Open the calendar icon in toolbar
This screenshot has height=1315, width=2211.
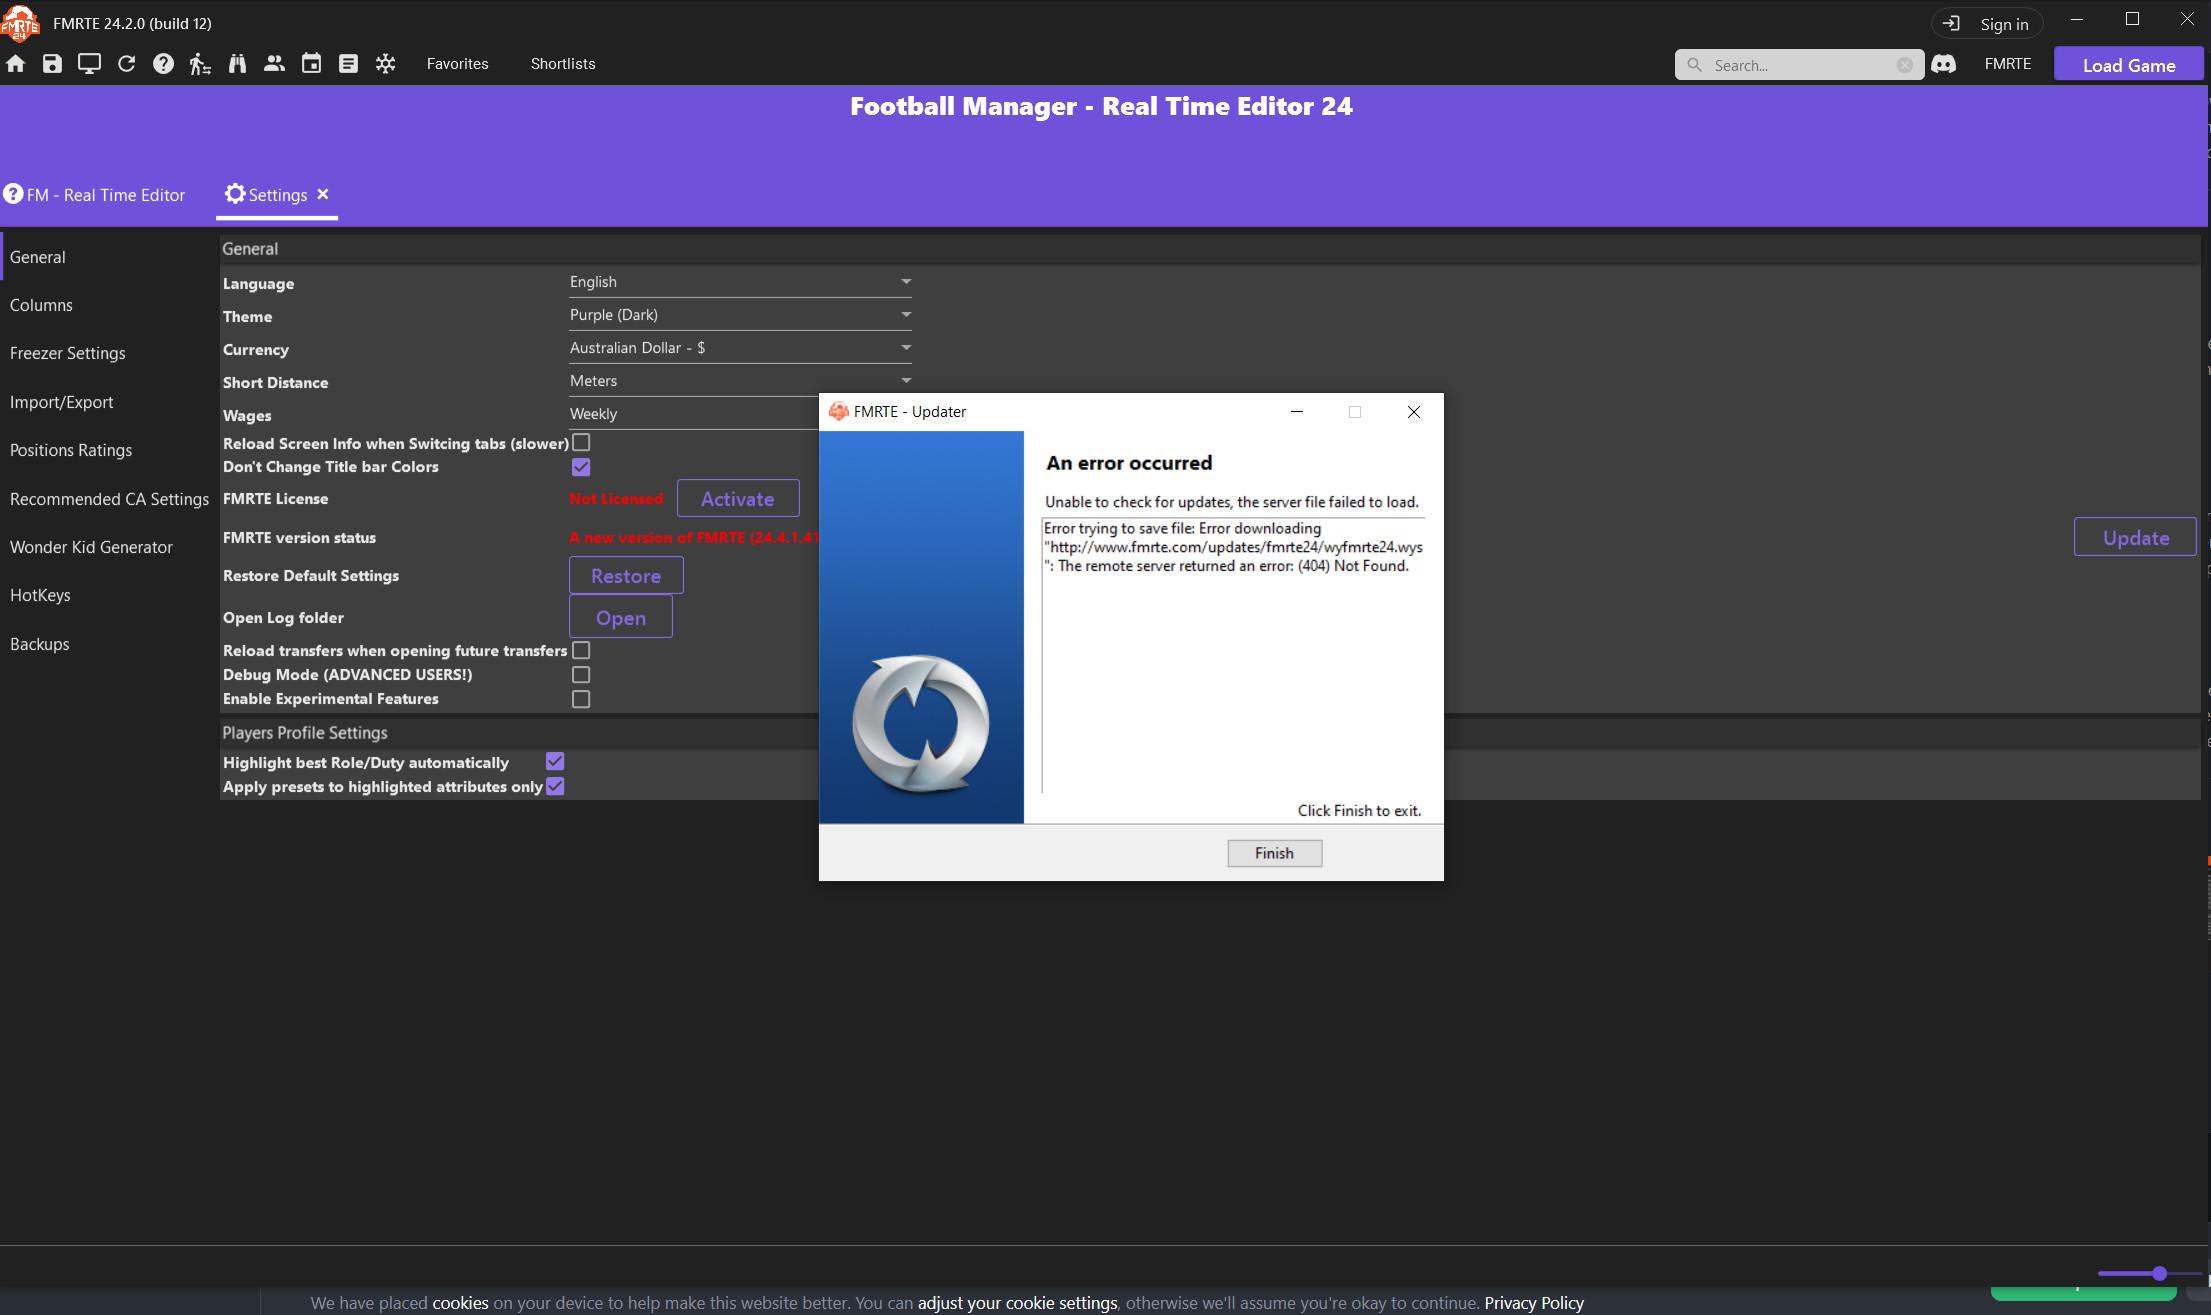coord(311,64)
